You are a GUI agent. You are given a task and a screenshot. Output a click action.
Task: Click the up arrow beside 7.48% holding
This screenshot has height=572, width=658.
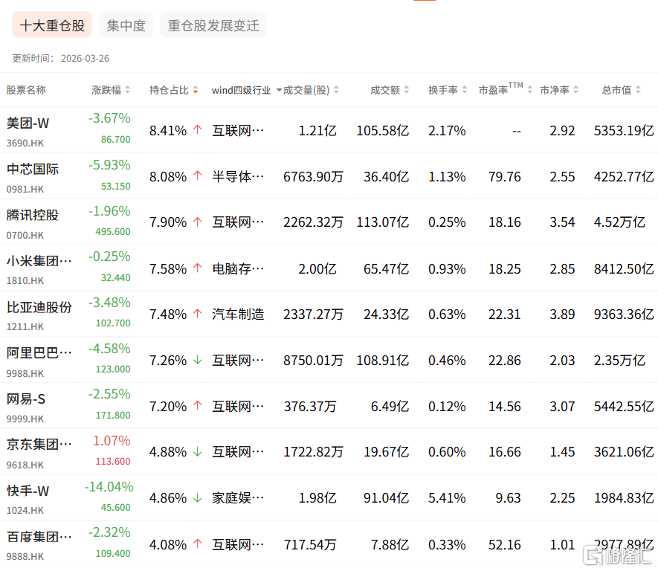click(x=198, y=313)
